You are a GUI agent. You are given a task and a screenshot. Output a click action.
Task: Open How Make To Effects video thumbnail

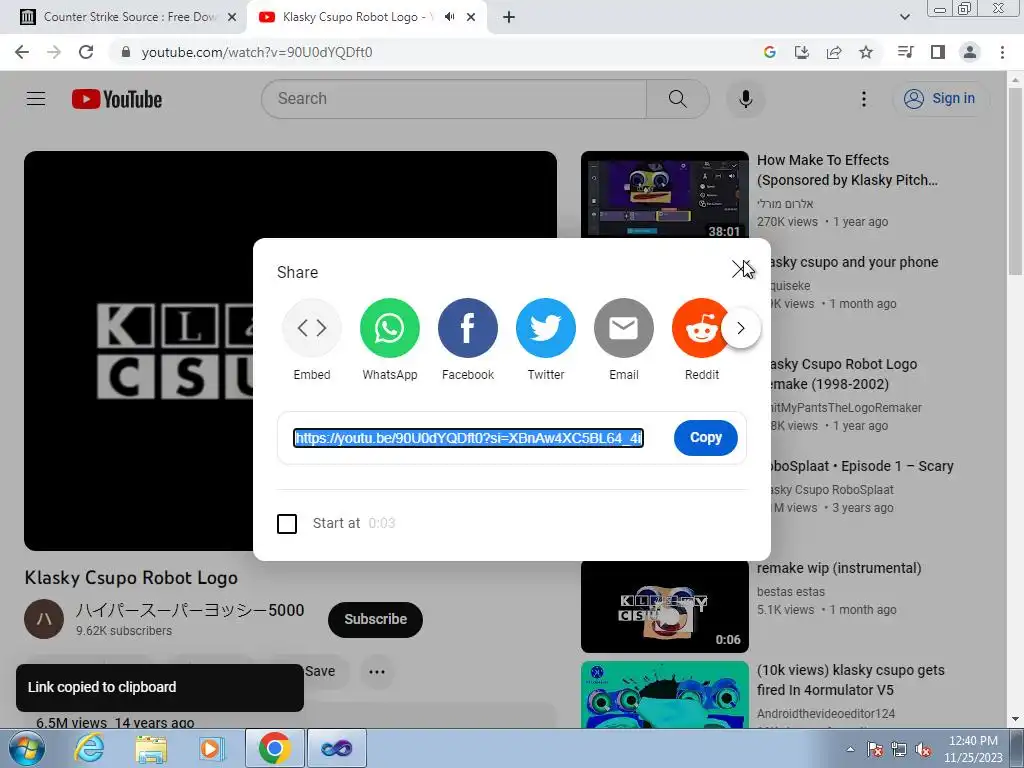[x=665, y=194]
